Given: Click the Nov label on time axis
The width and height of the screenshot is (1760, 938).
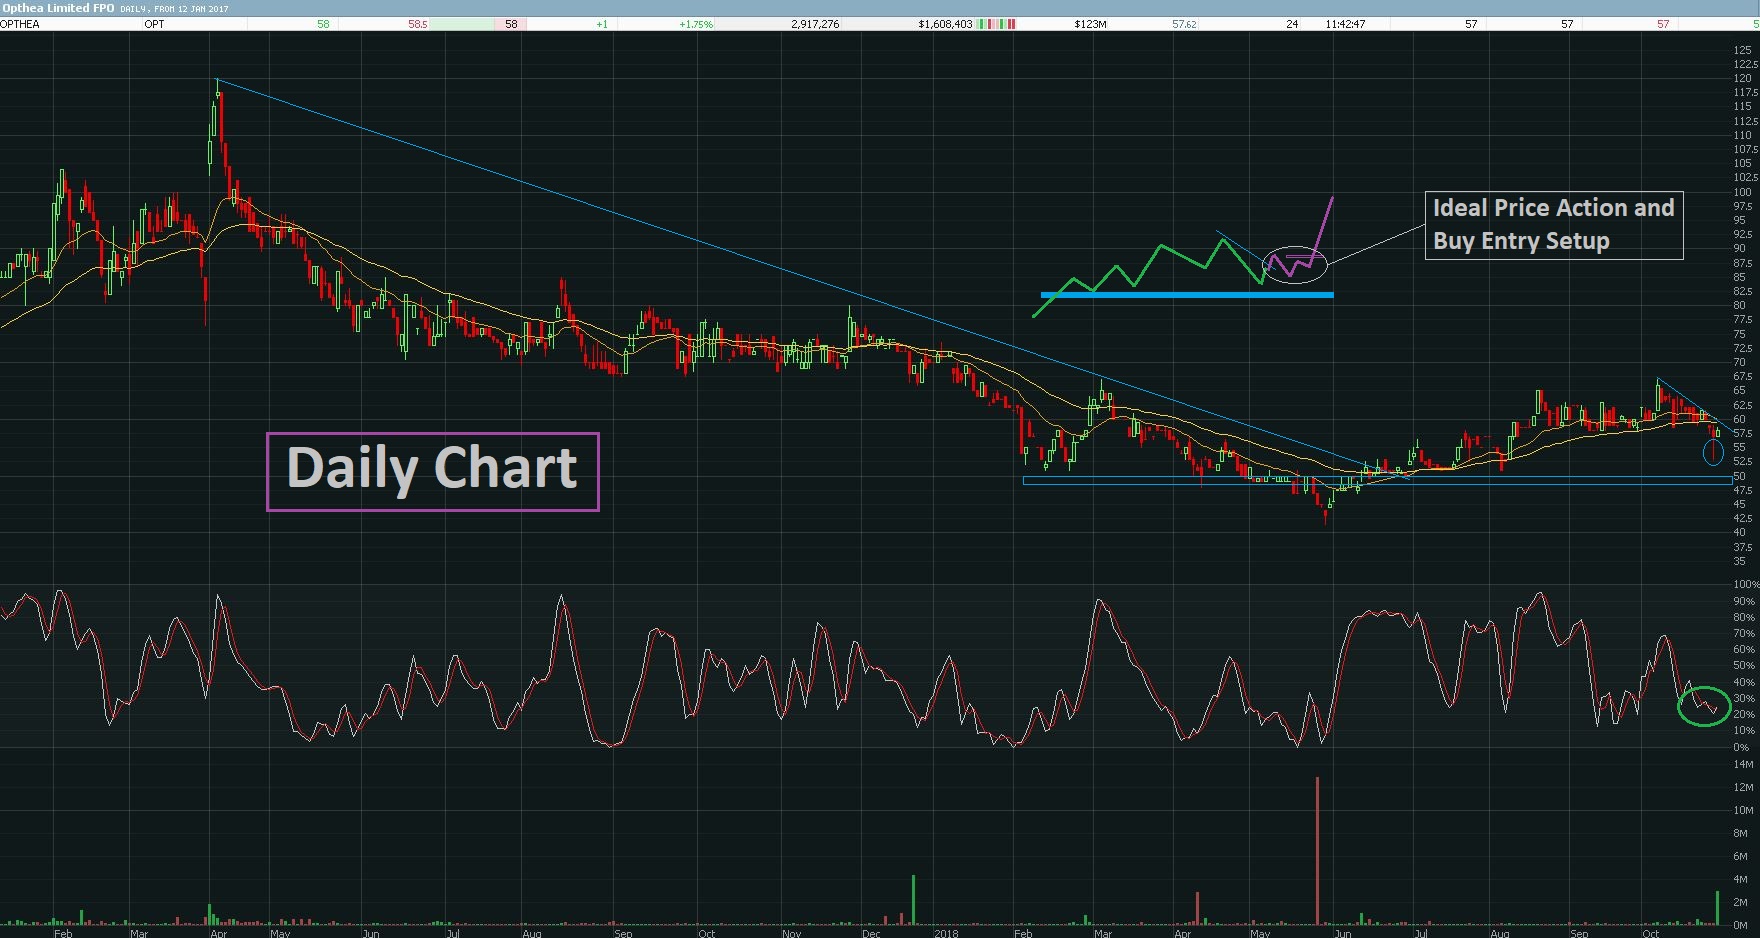Looking at the screenshot, I should point(791,933).
